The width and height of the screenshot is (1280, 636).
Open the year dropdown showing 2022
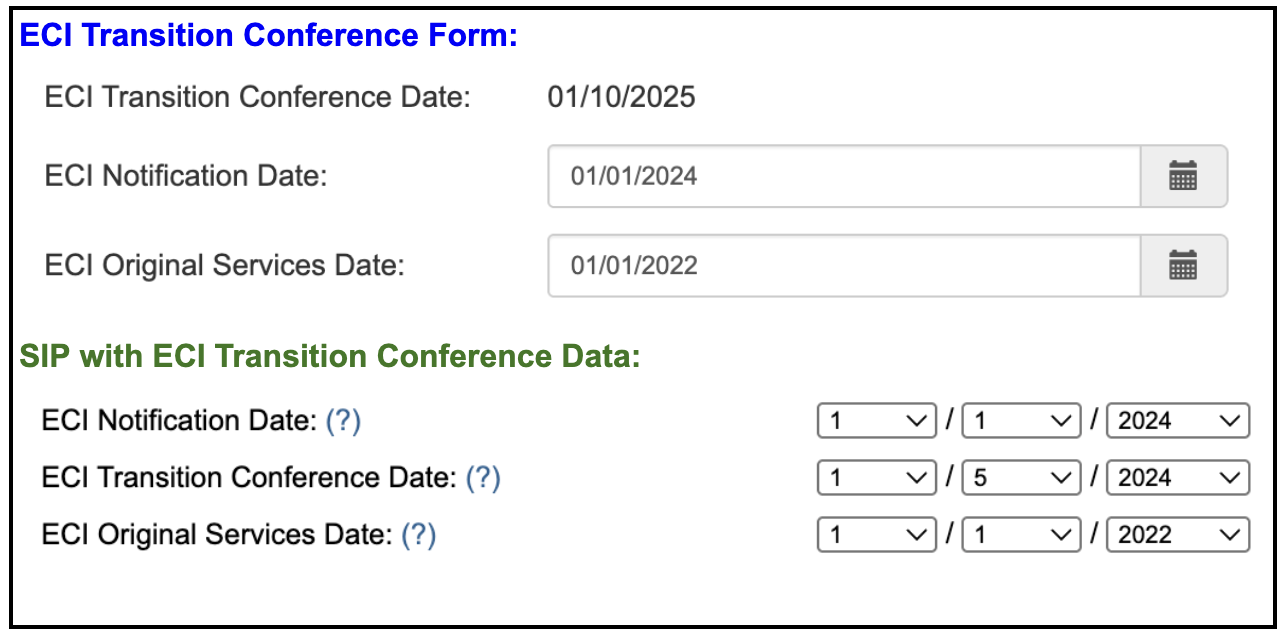coord(1177,534)
